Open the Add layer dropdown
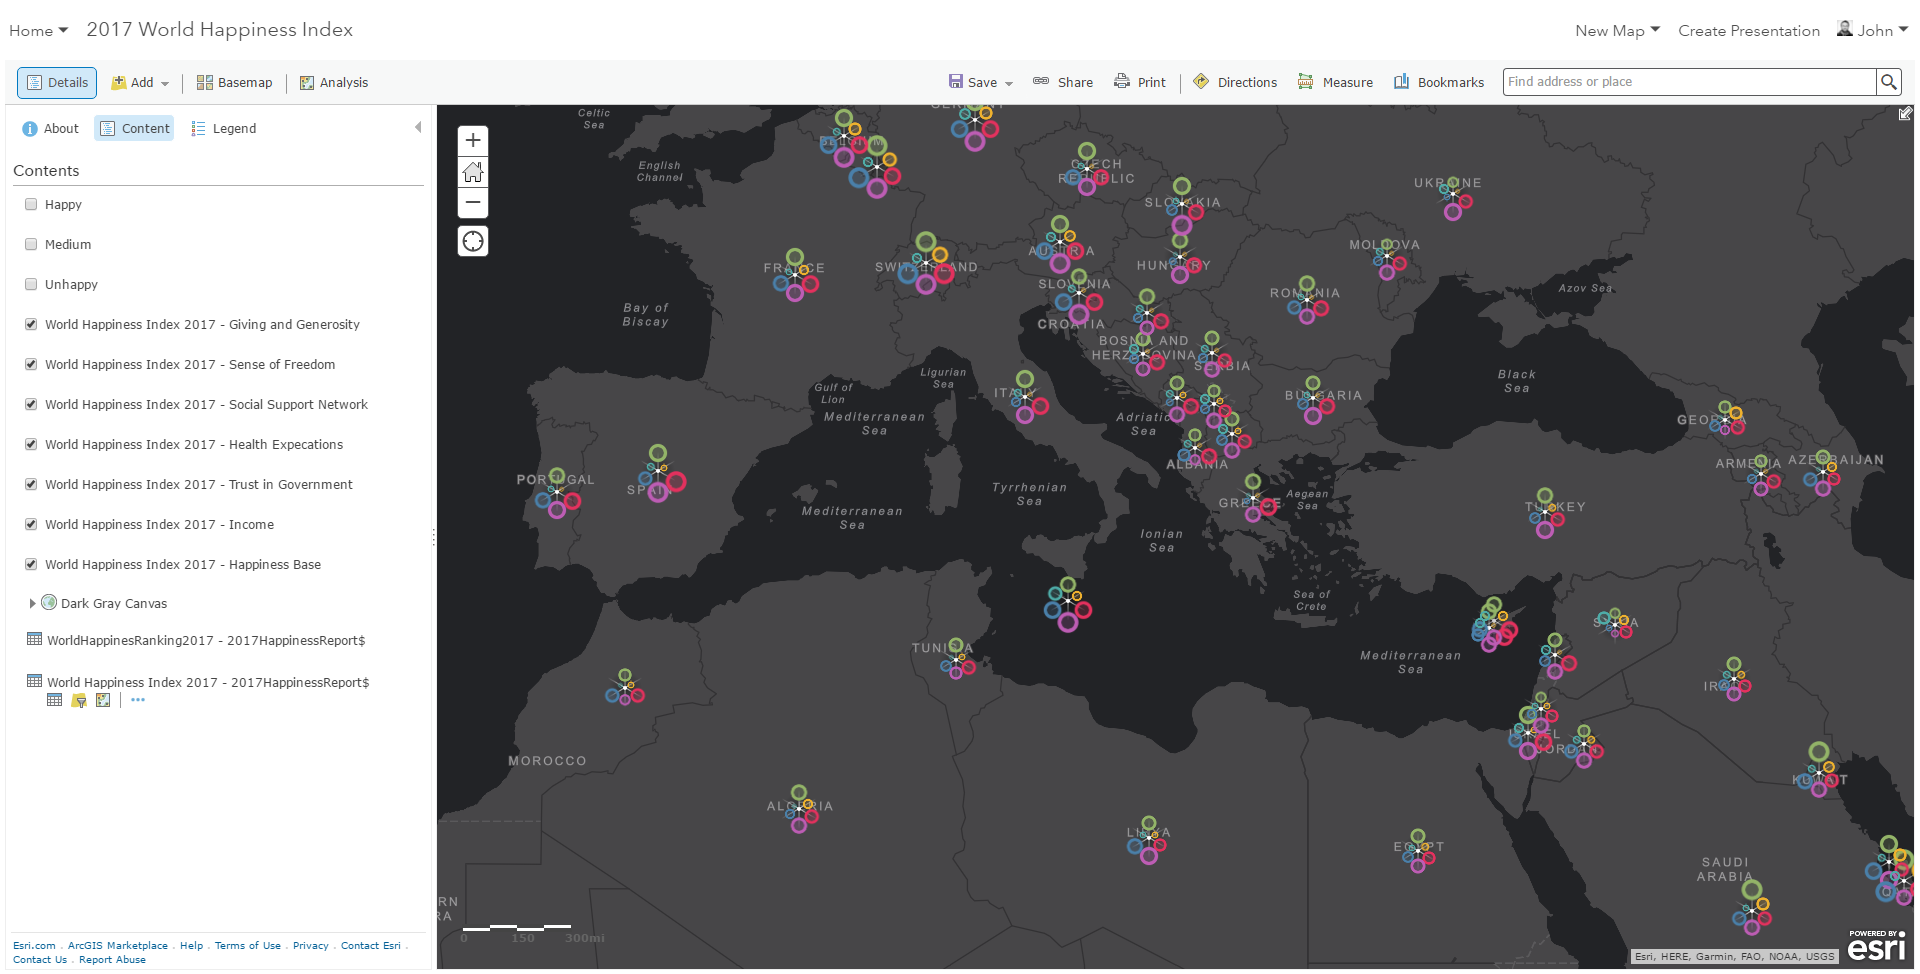Screen dimensions: 1920x974 [140, 83]
